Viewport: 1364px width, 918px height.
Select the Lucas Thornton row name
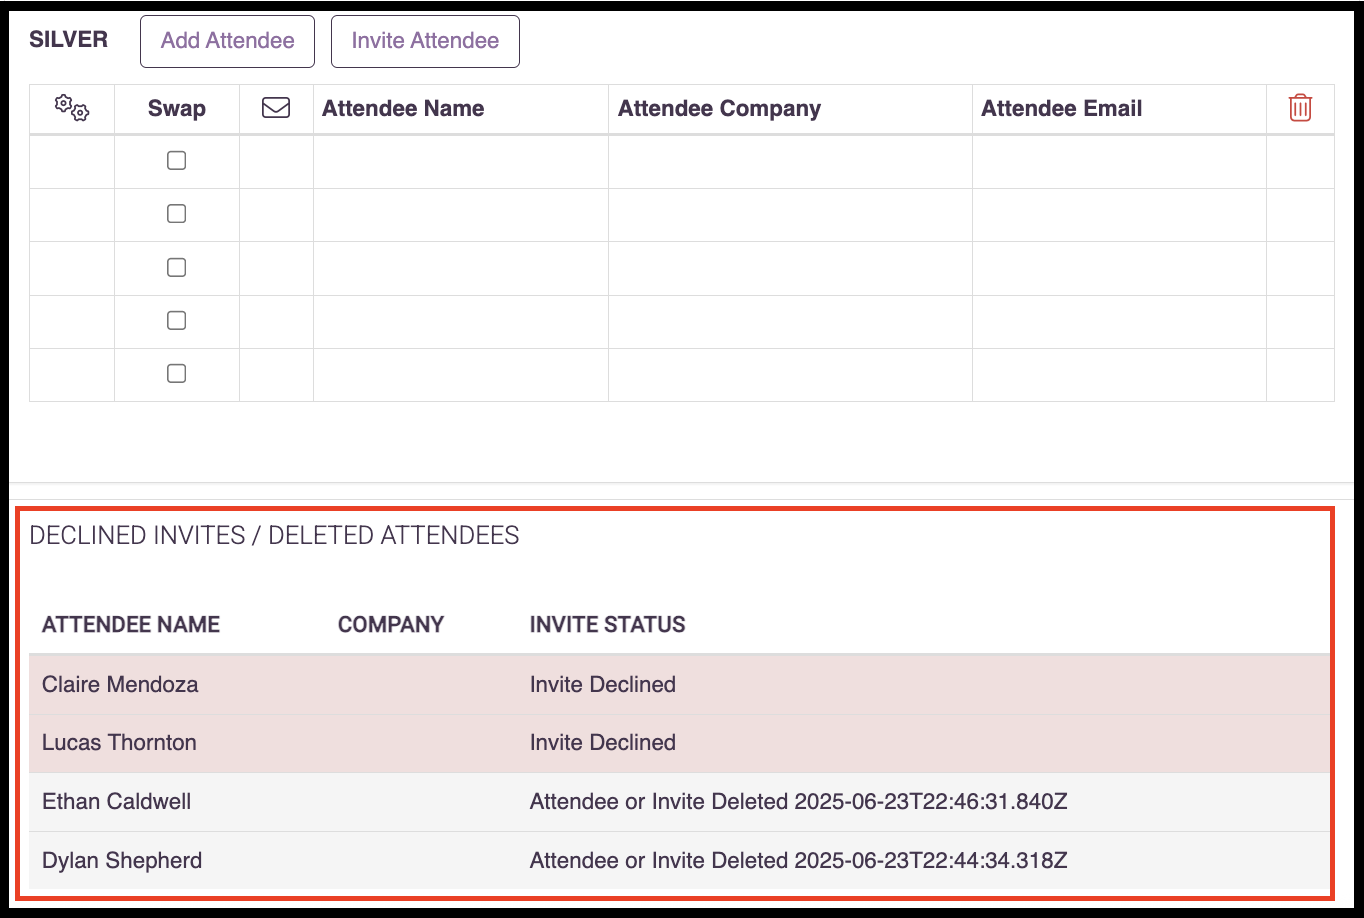click(x=119, y=743)
